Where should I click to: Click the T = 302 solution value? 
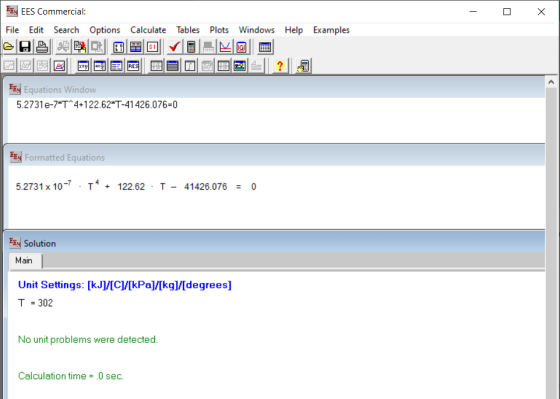[x=35, y=303]
